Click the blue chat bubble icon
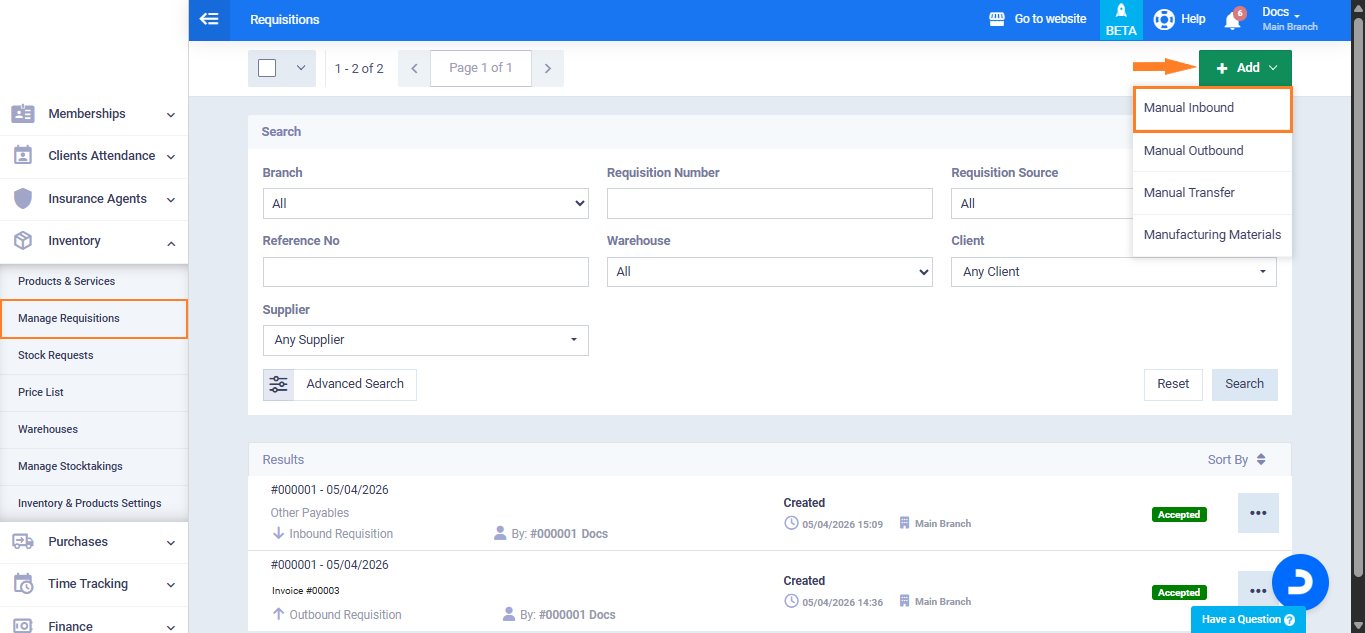 pyautogui.click(x=1300, y=581)
